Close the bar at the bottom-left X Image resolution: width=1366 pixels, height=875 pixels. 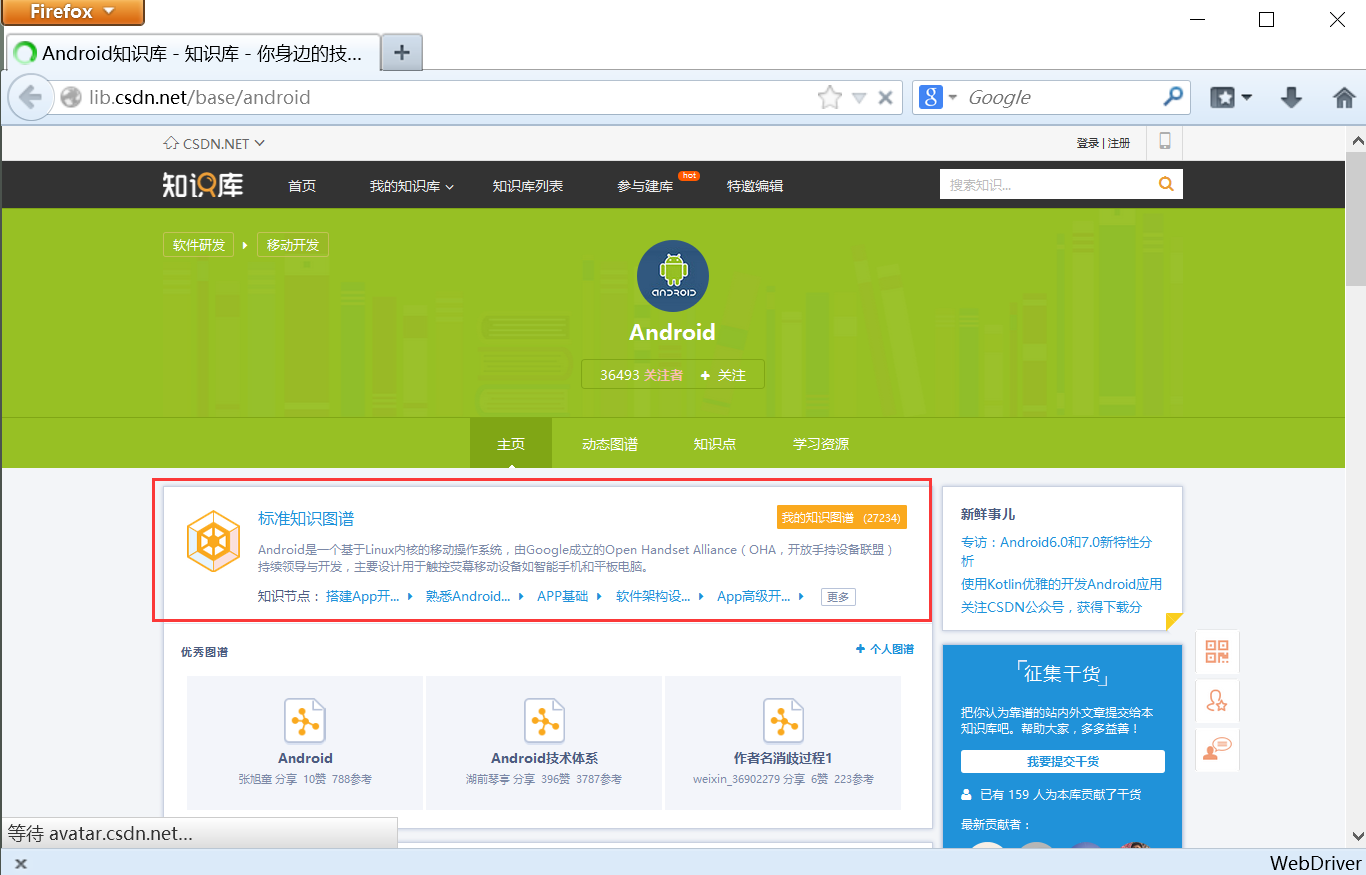tap(20, 864)
